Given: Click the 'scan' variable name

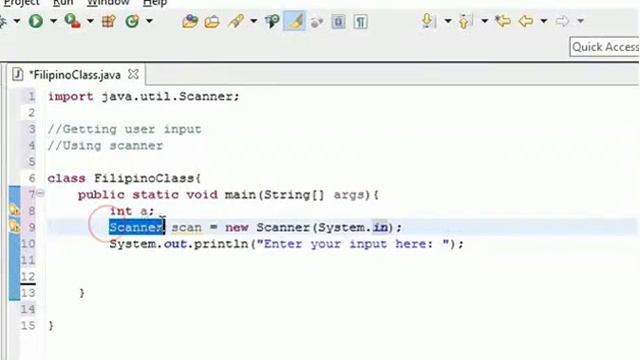Looking at the screenshot, I should point(187,228).
